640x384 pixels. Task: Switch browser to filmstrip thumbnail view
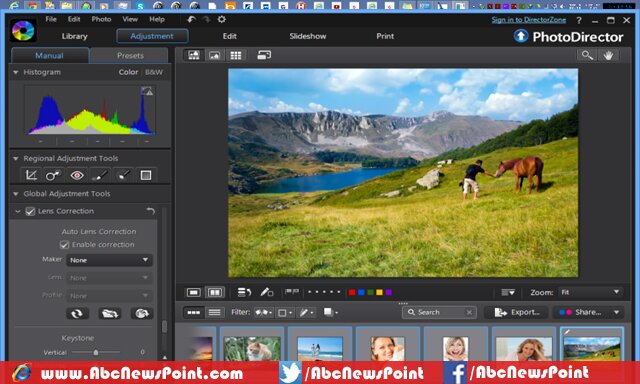click(193, 313)
